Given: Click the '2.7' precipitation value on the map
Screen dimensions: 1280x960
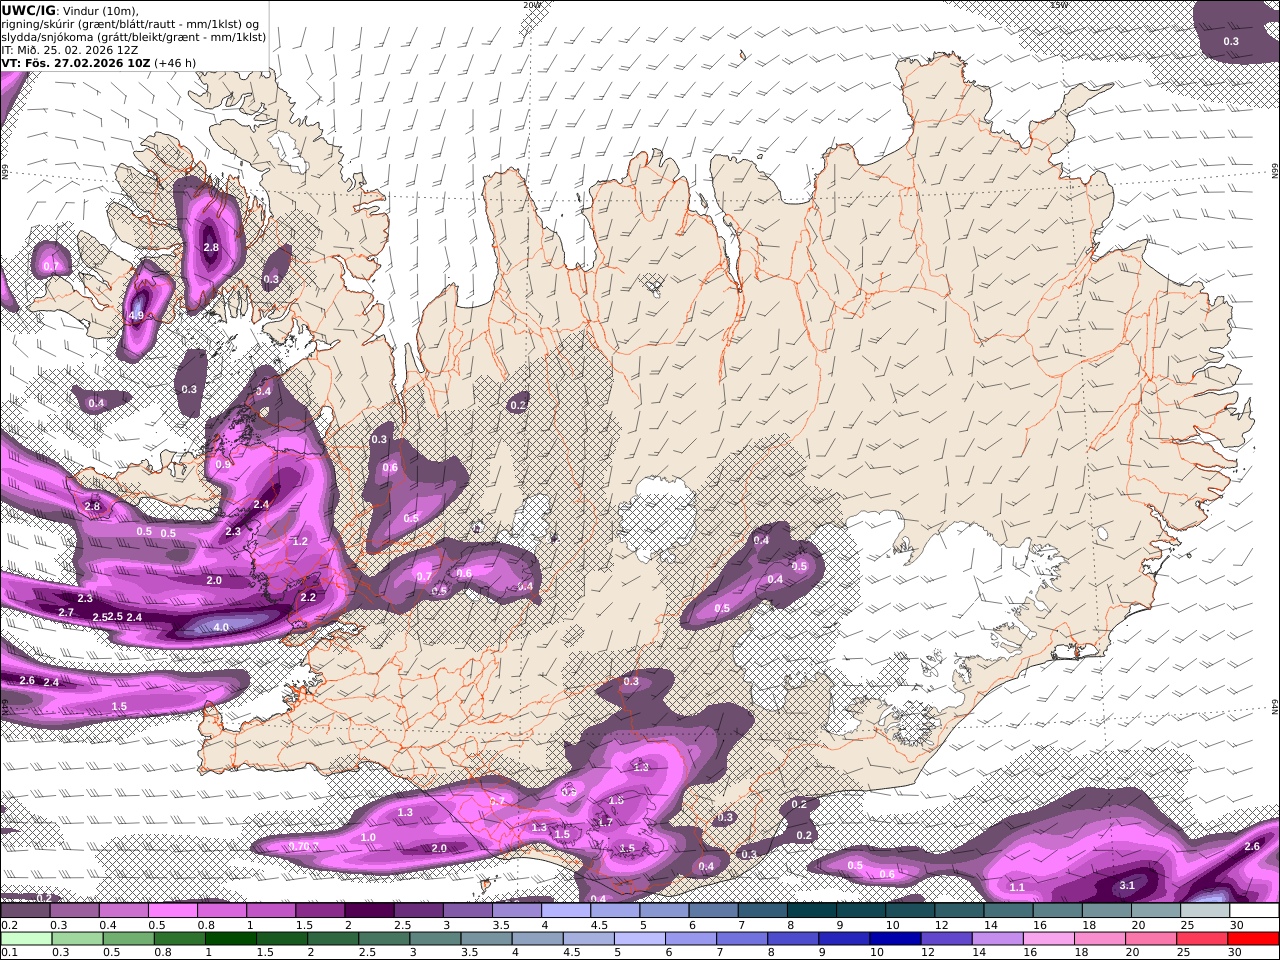Looking at the screenshot, I should 66,612.
